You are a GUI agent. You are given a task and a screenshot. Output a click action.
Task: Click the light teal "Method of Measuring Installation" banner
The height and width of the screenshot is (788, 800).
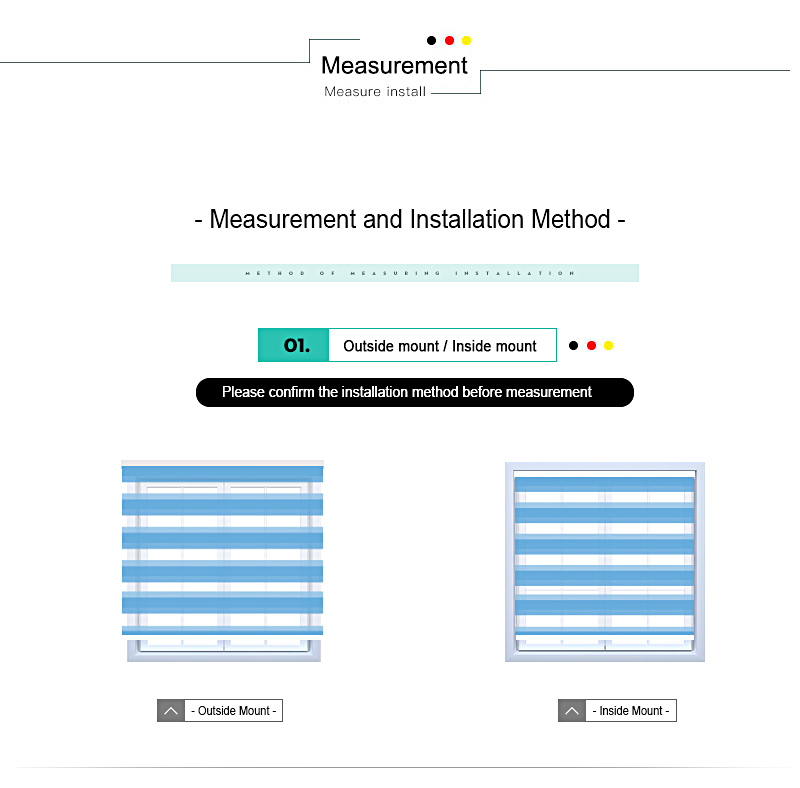pyautogui.click(x=404, y=273)
